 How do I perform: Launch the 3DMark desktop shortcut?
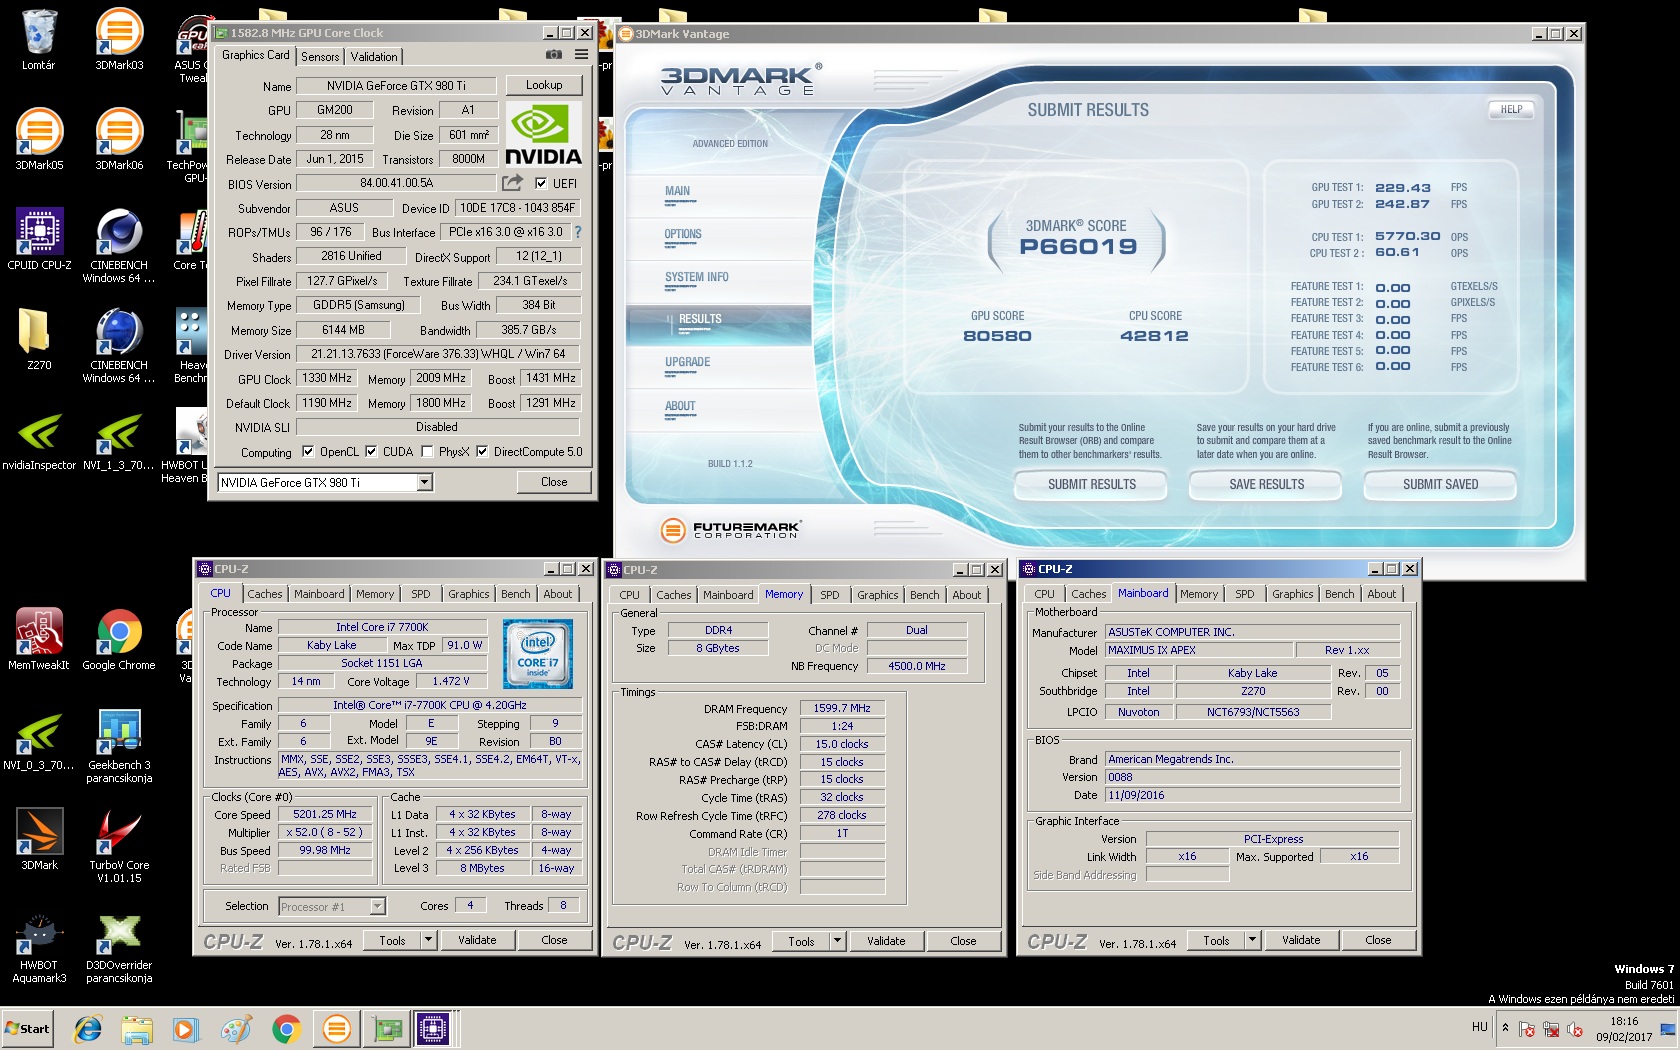point(39,840)
